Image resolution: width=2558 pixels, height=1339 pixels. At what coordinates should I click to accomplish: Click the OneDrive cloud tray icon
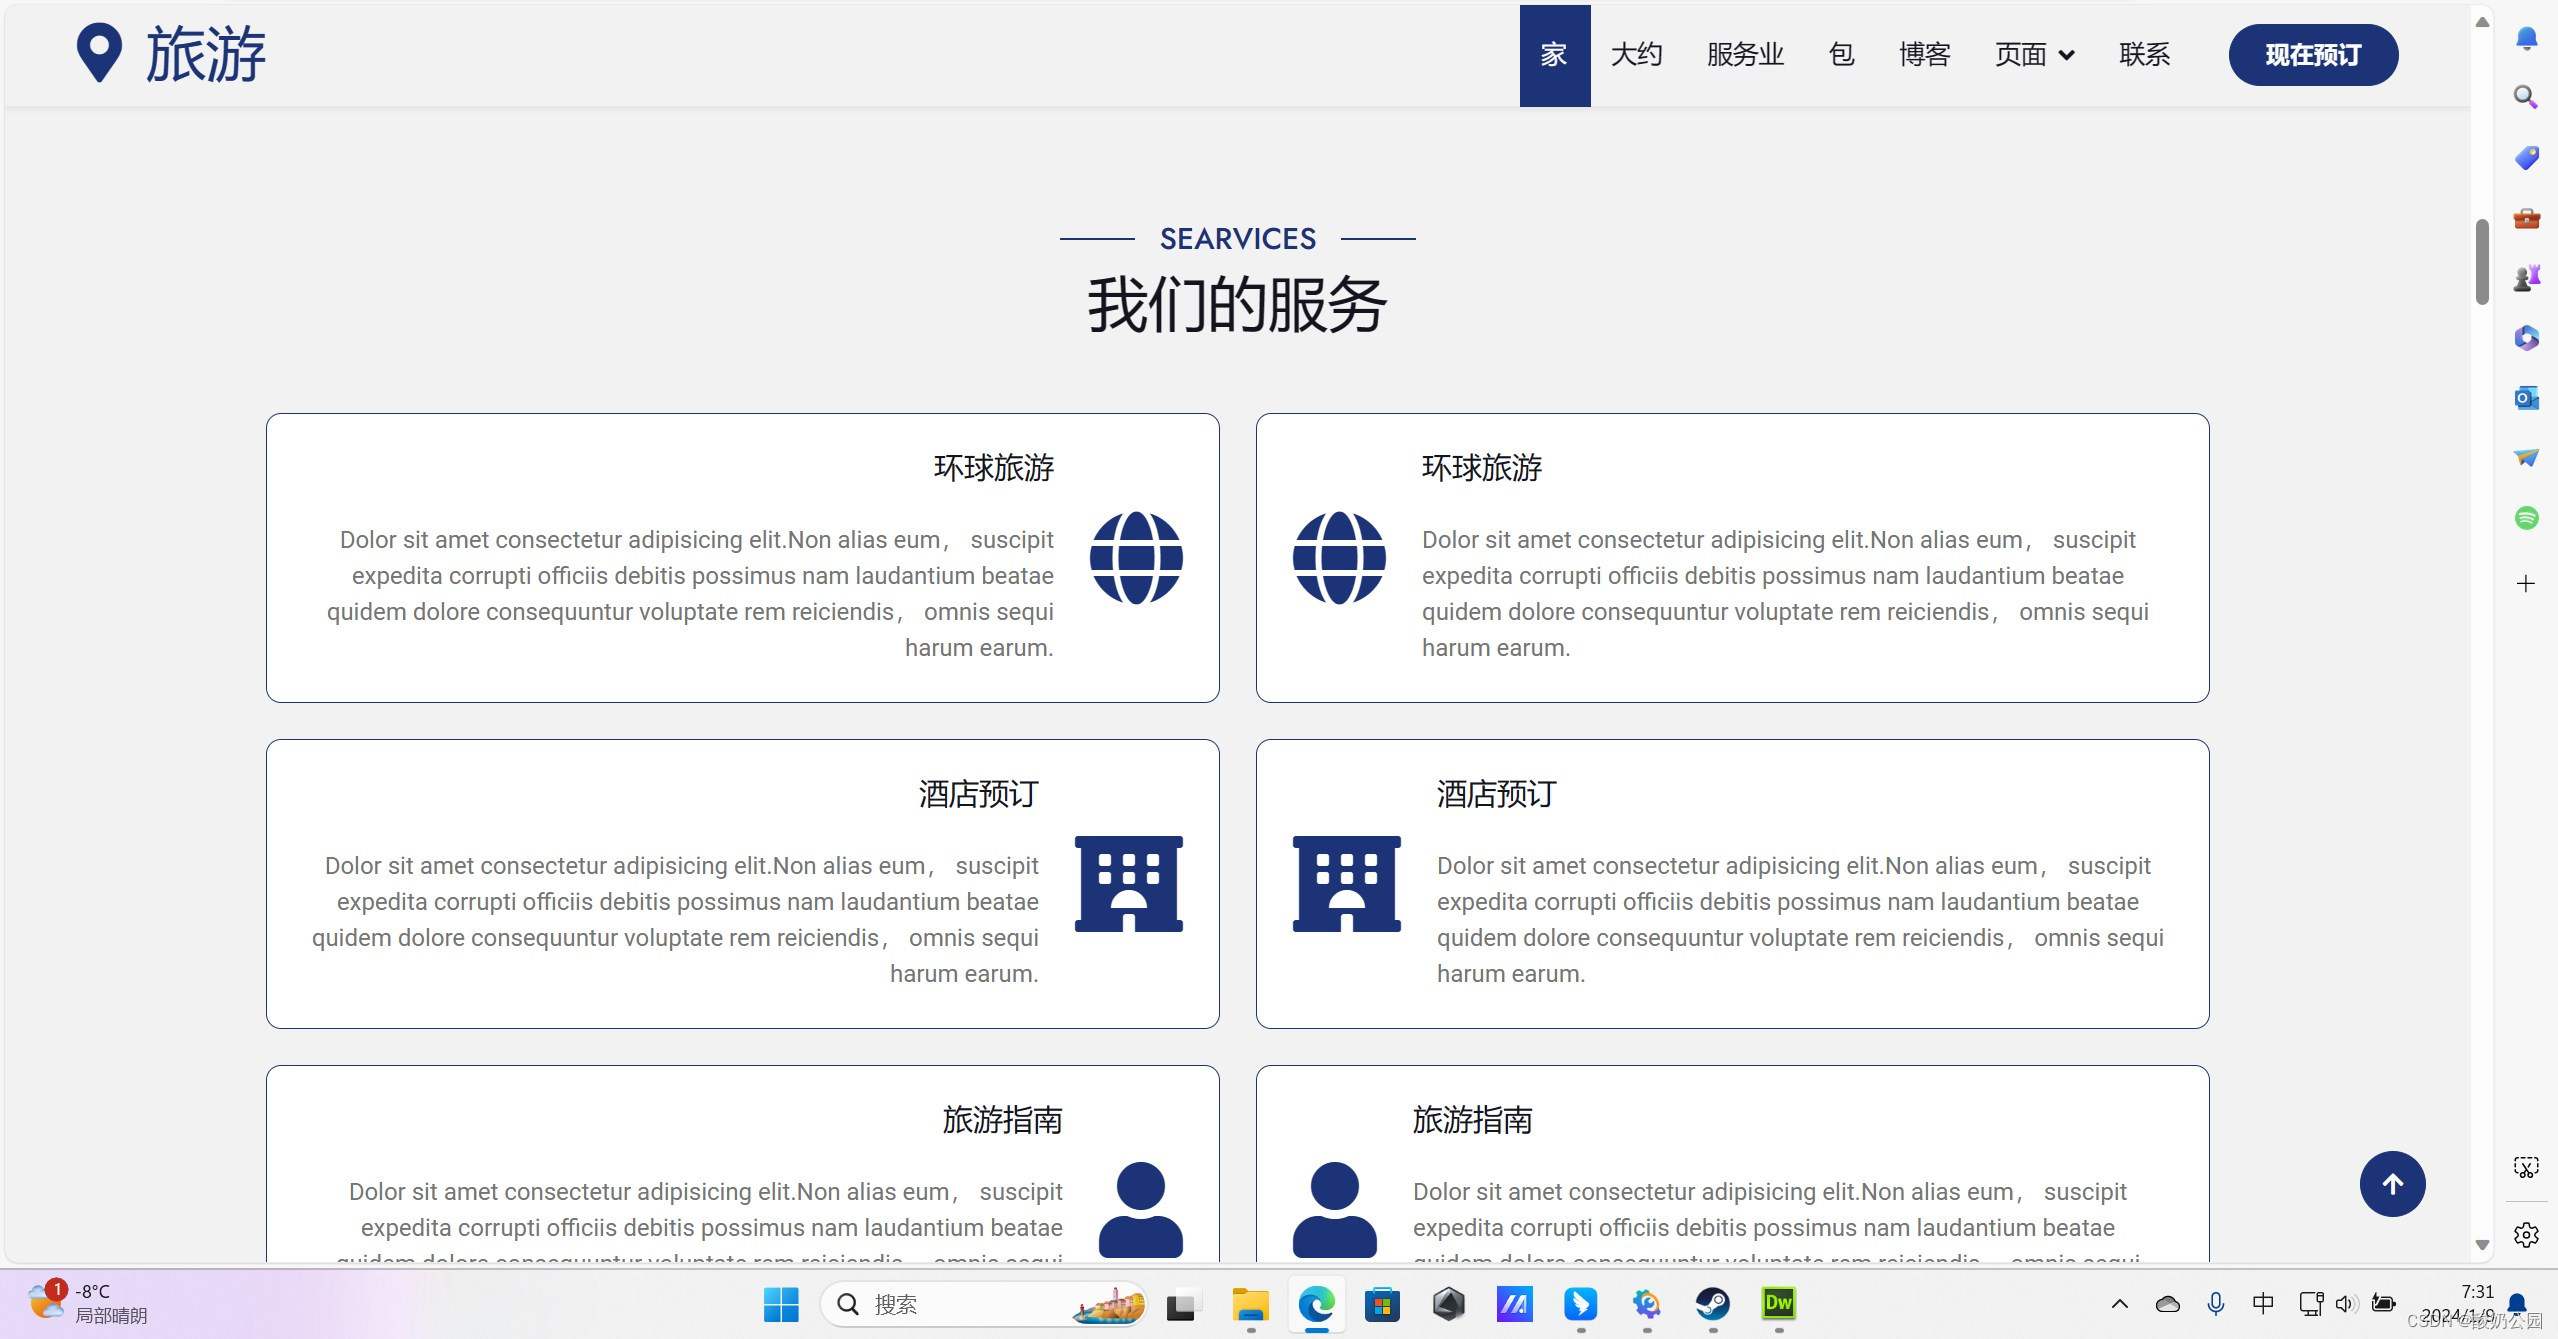pyautogui.click(x=2167, y=1303)
